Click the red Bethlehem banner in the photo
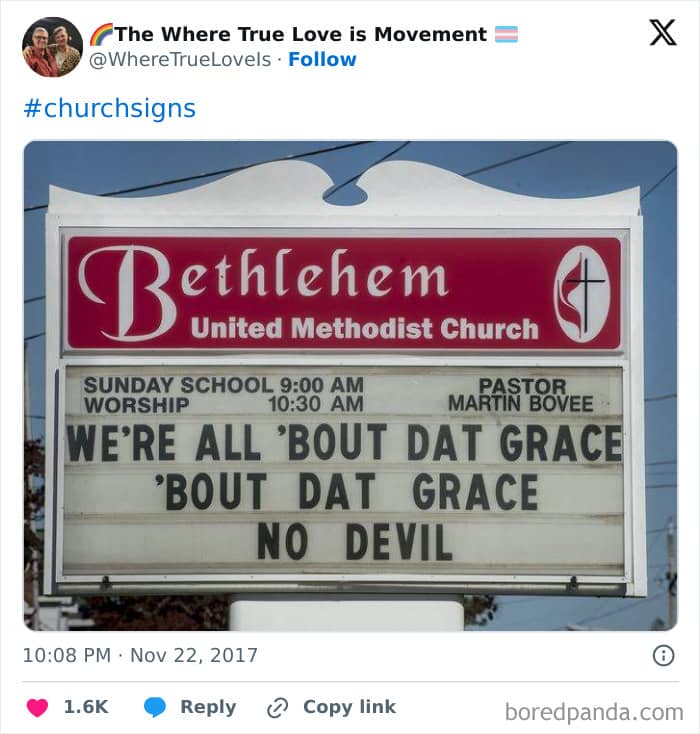This screenshot has height=734, width=700. click(344, 294)
